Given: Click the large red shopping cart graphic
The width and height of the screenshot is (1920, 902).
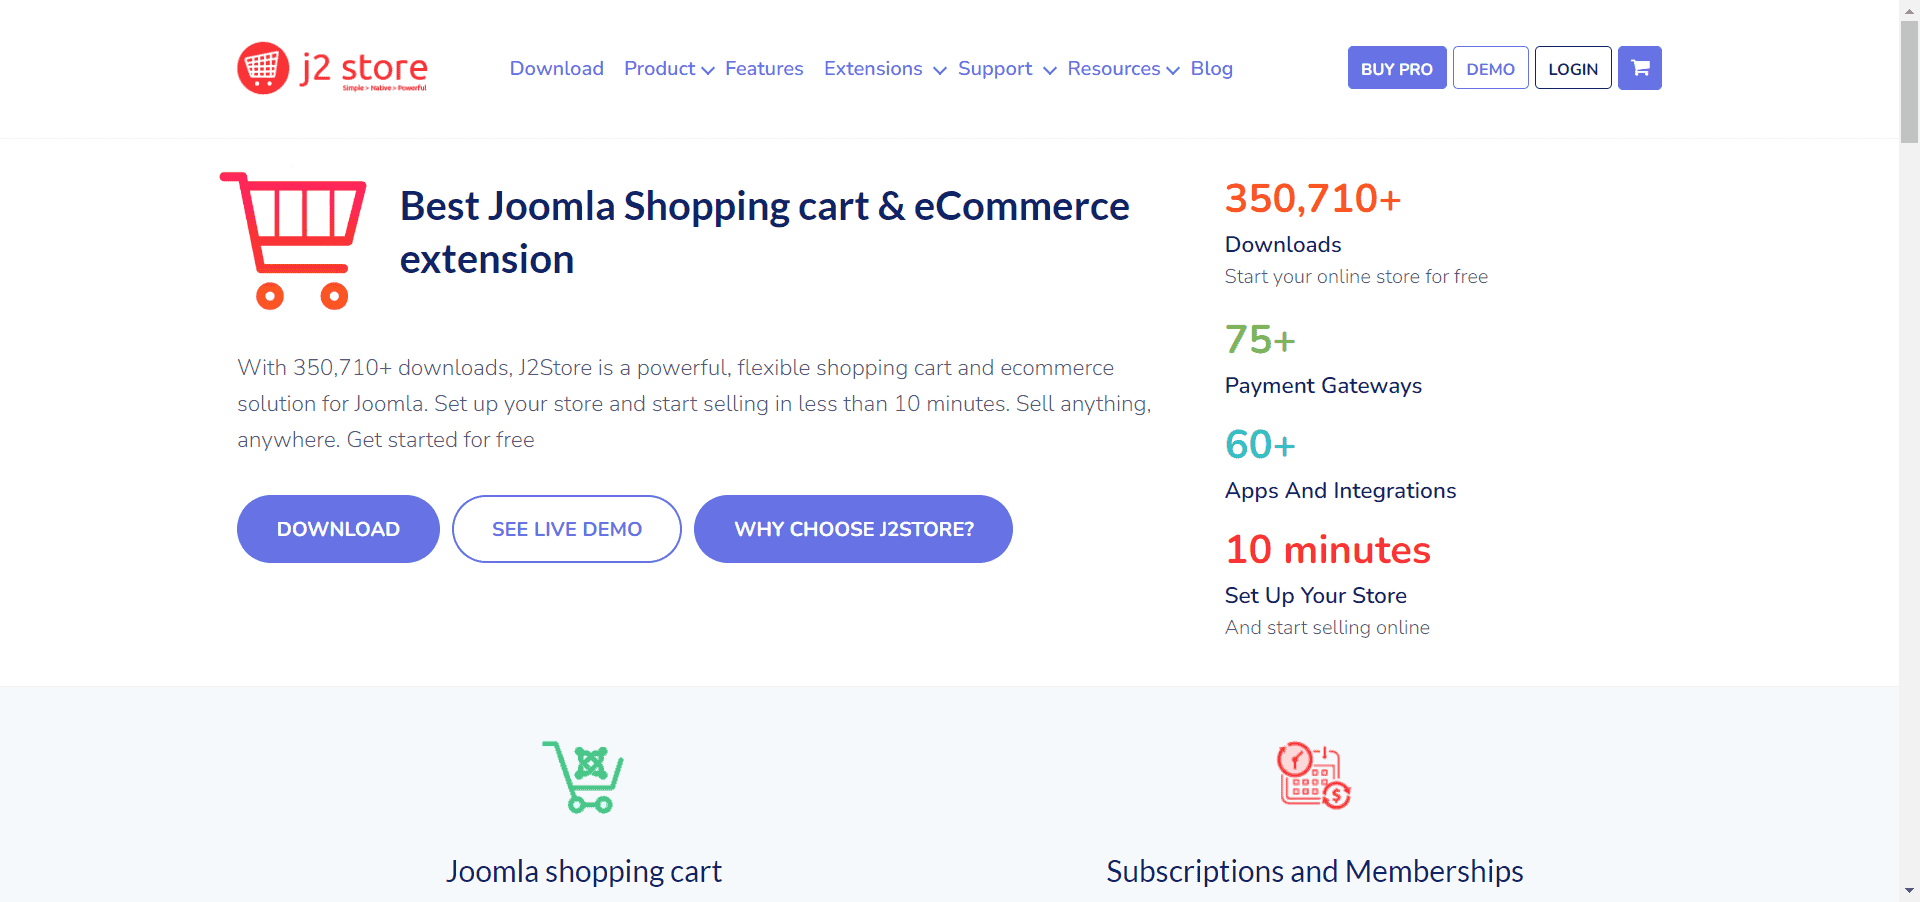Looking at the screenshot, I should (x=293, y=241).
